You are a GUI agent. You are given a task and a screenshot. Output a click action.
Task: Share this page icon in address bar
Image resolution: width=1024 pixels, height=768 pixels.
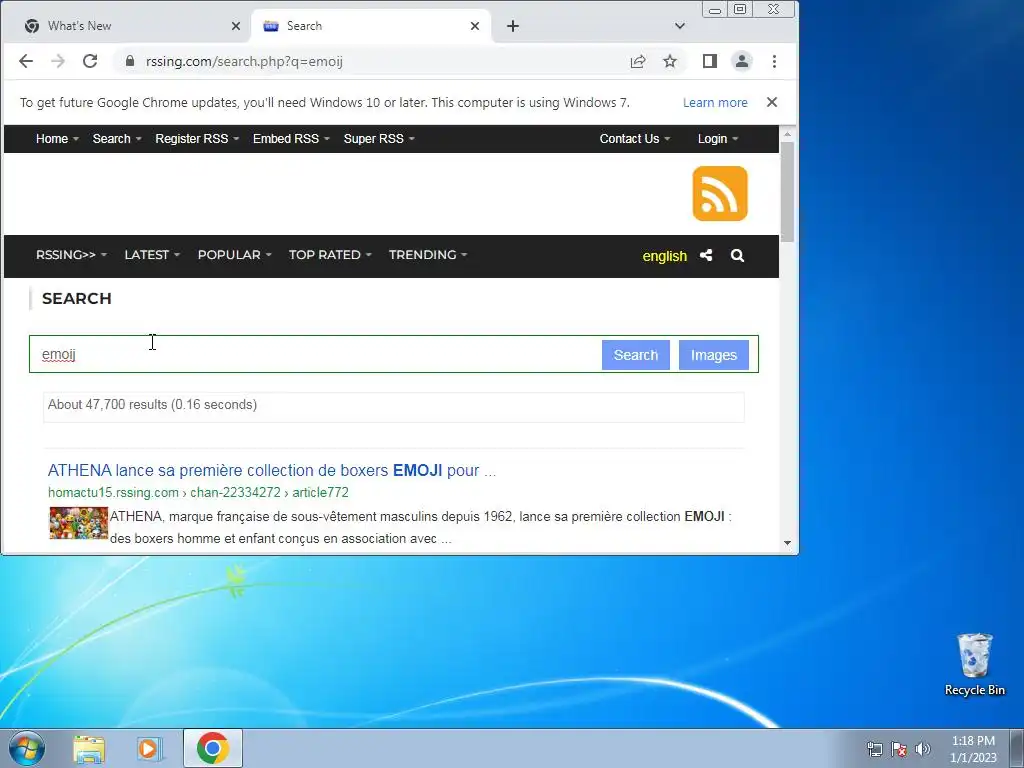638,61
